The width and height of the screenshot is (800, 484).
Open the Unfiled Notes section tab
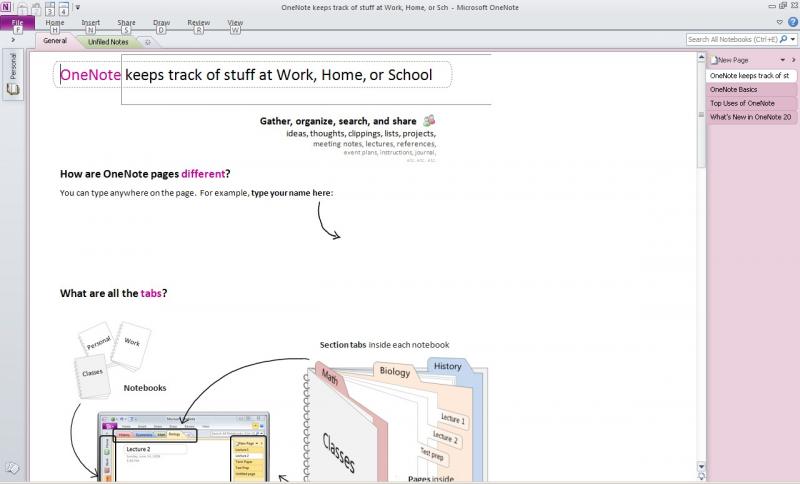click(x=108, y=42)
